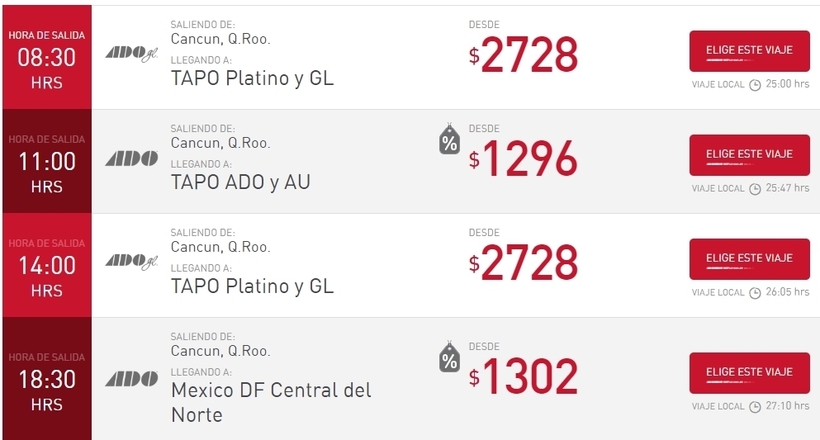
Task: Click the clock icon next to 25:47 hrs
Action: coord(755,189)
